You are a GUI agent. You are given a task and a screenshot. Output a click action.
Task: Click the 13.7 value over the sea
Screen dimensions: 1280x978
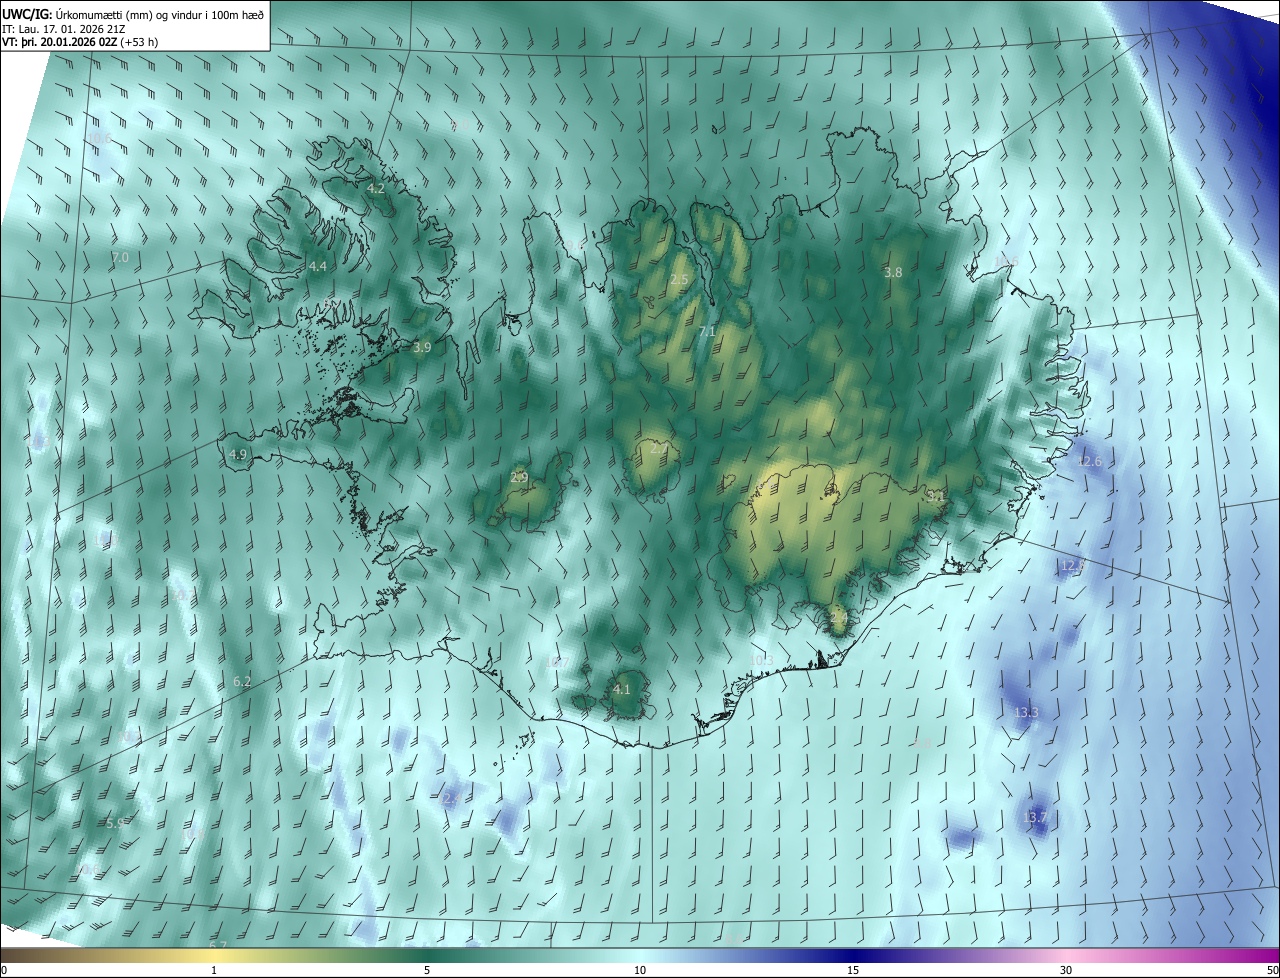1036,818
